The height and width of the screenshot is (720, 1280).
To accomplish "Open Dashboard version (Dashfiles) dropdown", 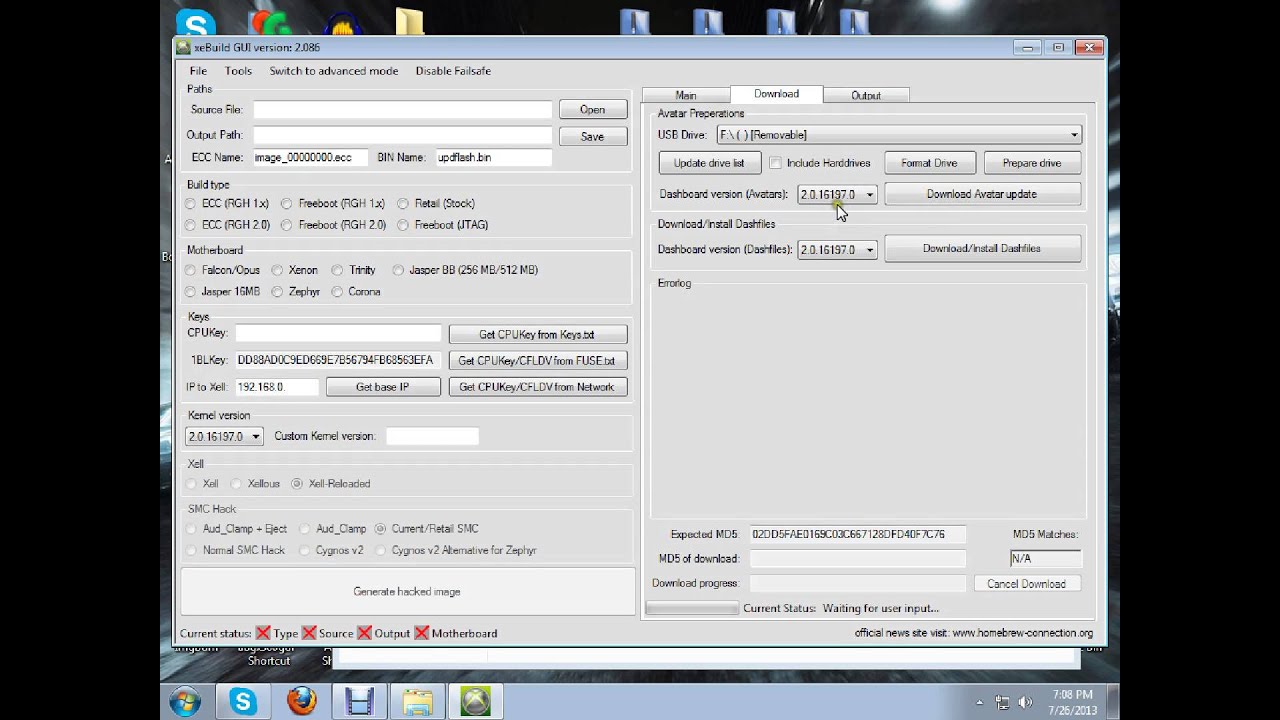I will pyautogui.click(x=869, y=250).
